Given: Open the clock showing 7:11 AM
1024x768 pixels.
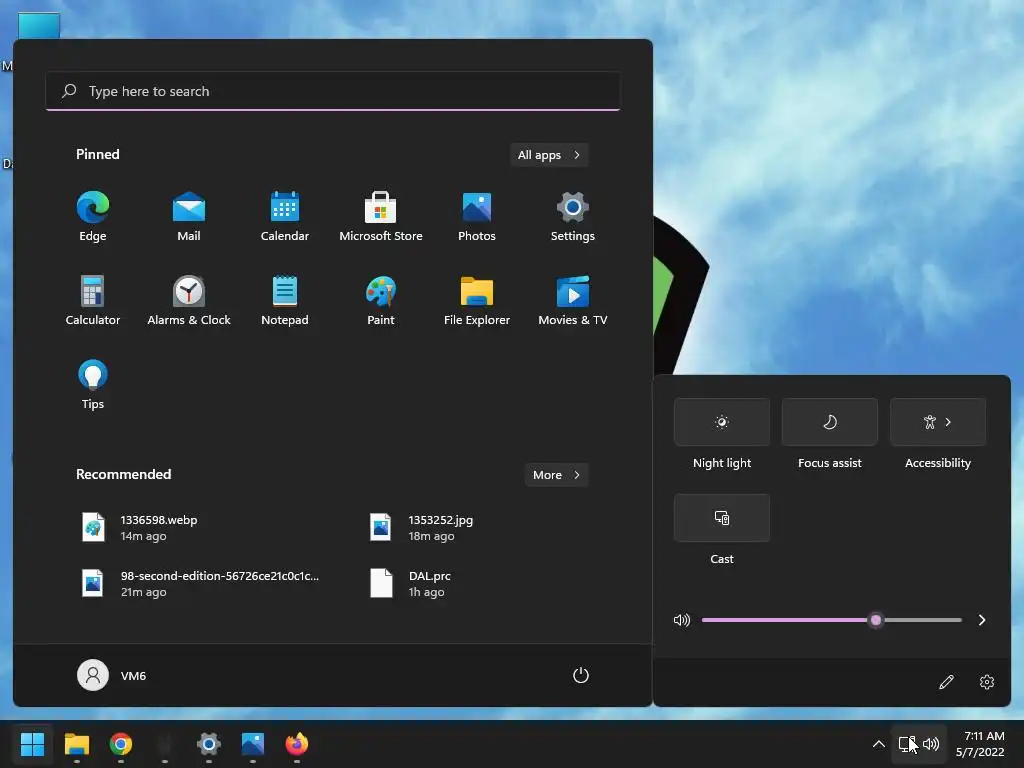Looking at the screenshot, I should point(980,744).
